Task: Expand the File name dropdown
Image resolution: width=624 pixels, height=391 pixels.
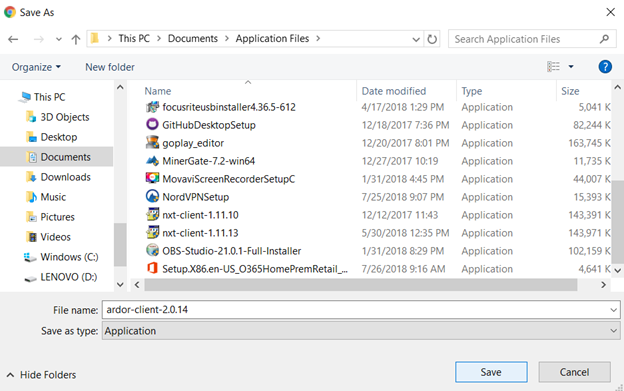Action: [614, 310]
